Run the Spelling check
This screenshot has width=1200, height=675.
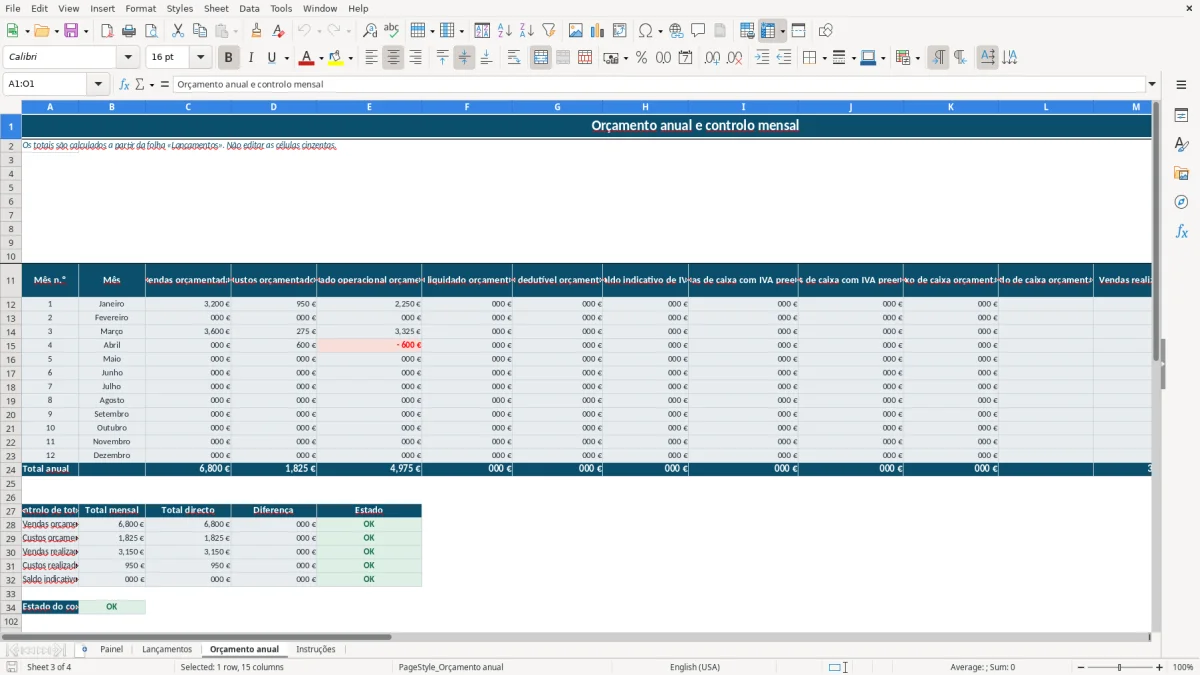click(x=391, y=31)
